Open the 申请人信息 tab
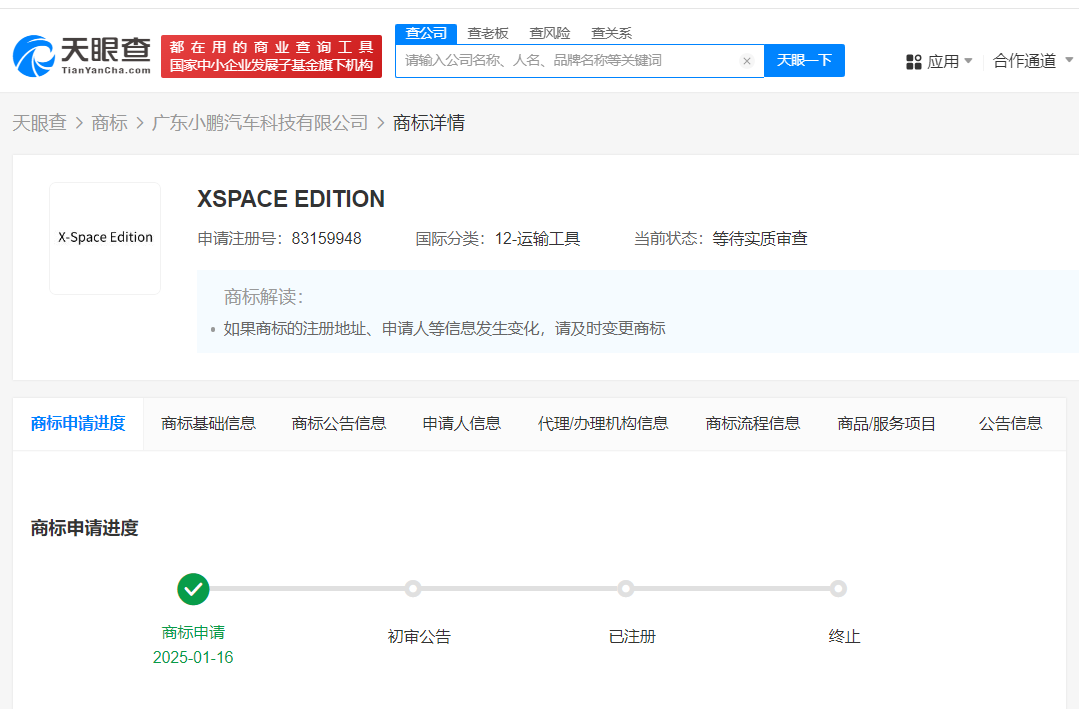Screen dimensions: 1079x709 pyautogui.click(x=462, y=423)
